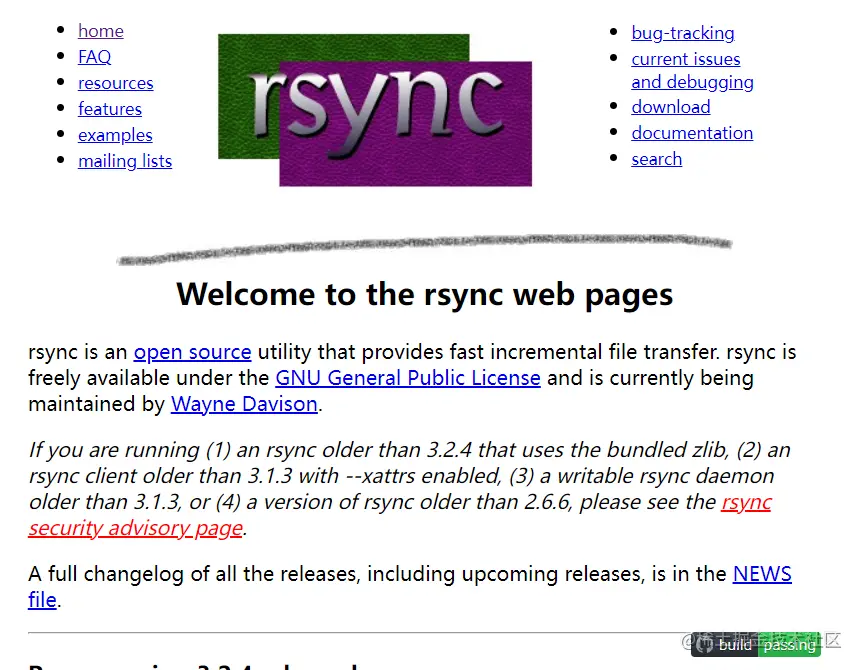This screenshot has width=861, height=670.
Task: Open the documentation link
Action: 692,133
